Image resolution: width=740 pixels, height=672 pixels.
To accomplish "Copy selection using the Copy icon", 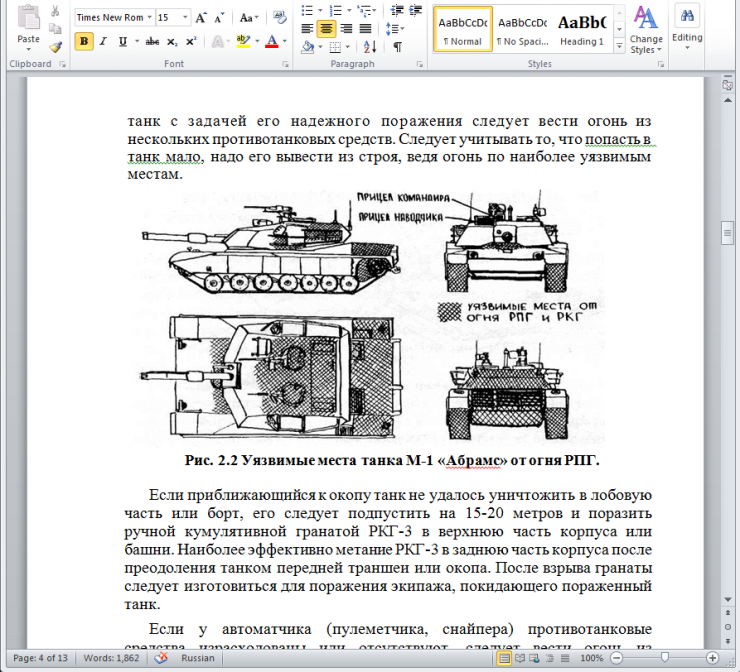I will click(55, 29).
